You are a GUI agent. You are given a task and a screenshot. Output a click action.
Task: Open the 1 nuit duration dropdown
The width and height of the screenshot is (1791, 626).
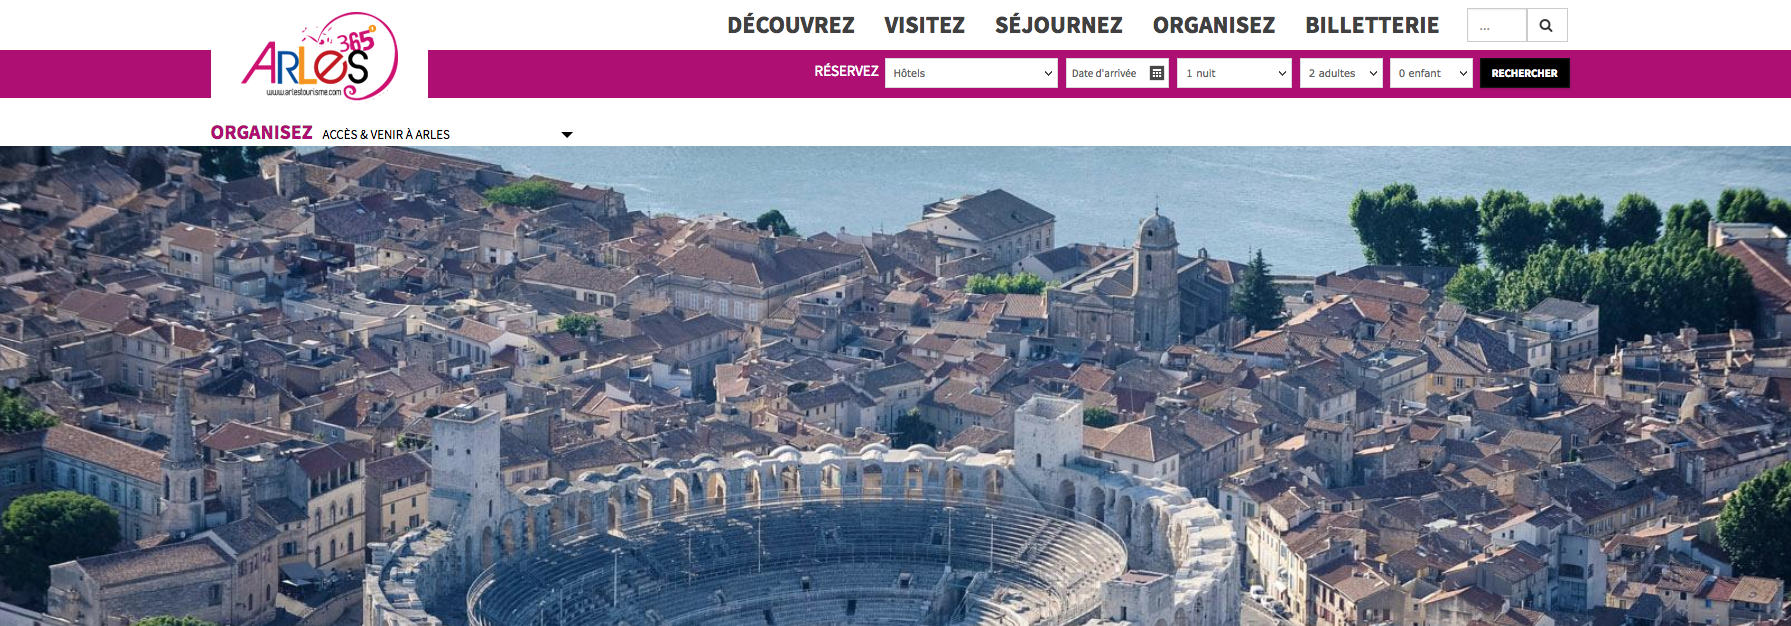pyautogui.click(x=1236, y=73)
